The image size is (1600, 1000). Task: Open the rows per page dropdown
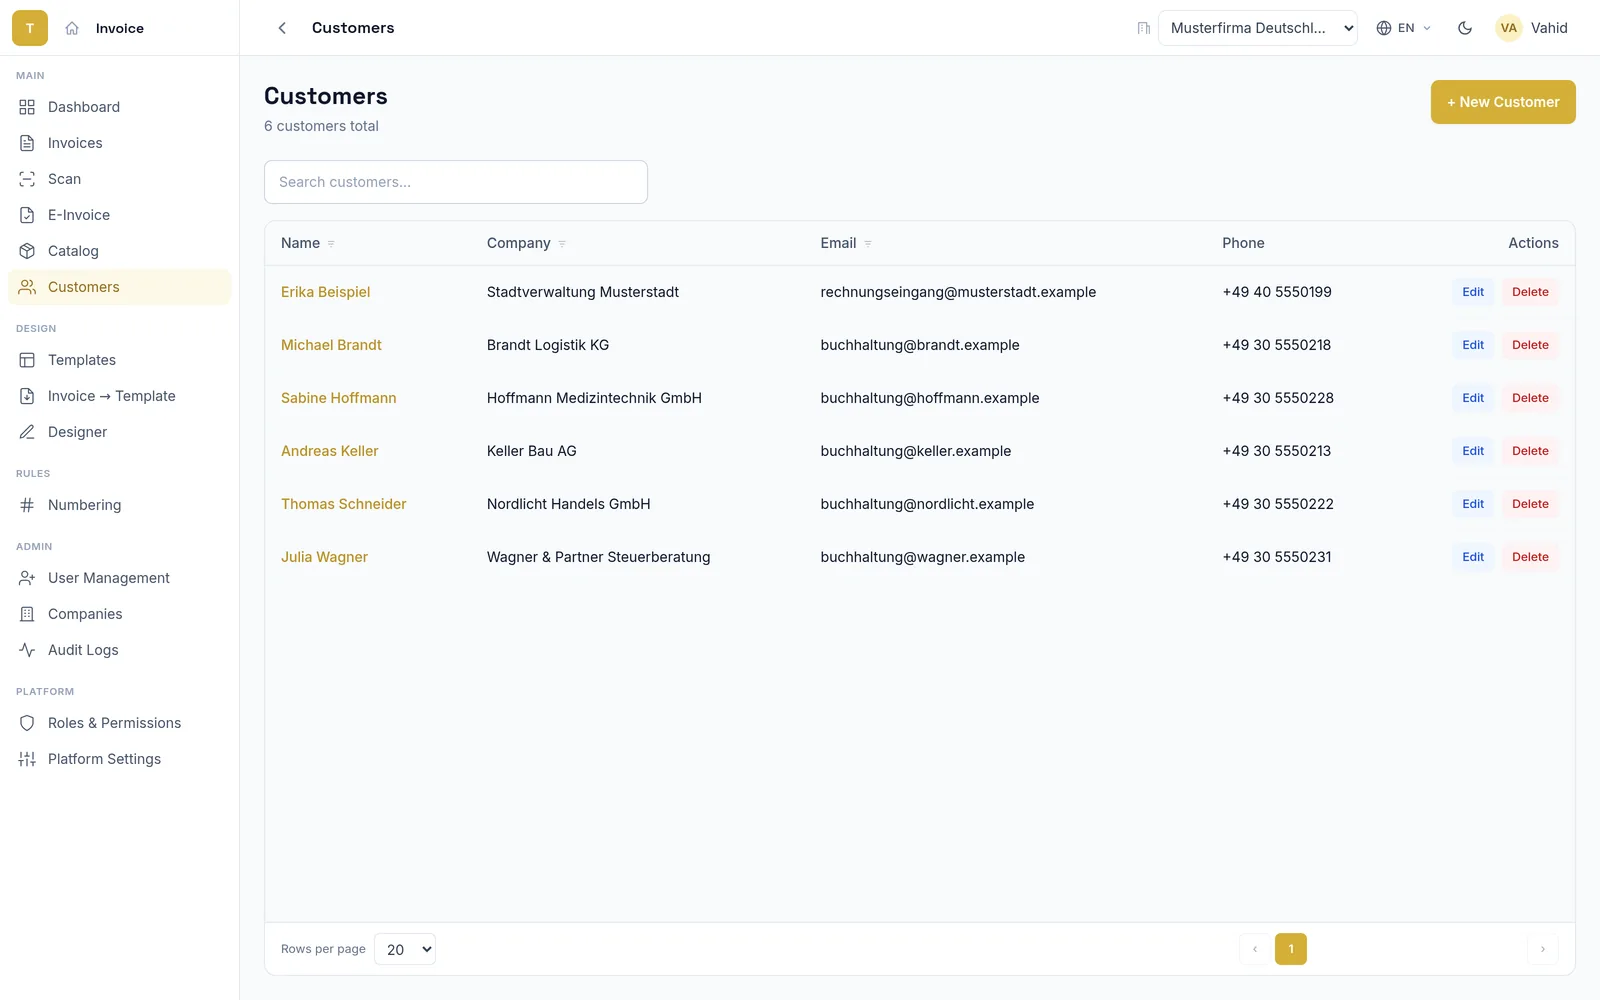point(405,949)
